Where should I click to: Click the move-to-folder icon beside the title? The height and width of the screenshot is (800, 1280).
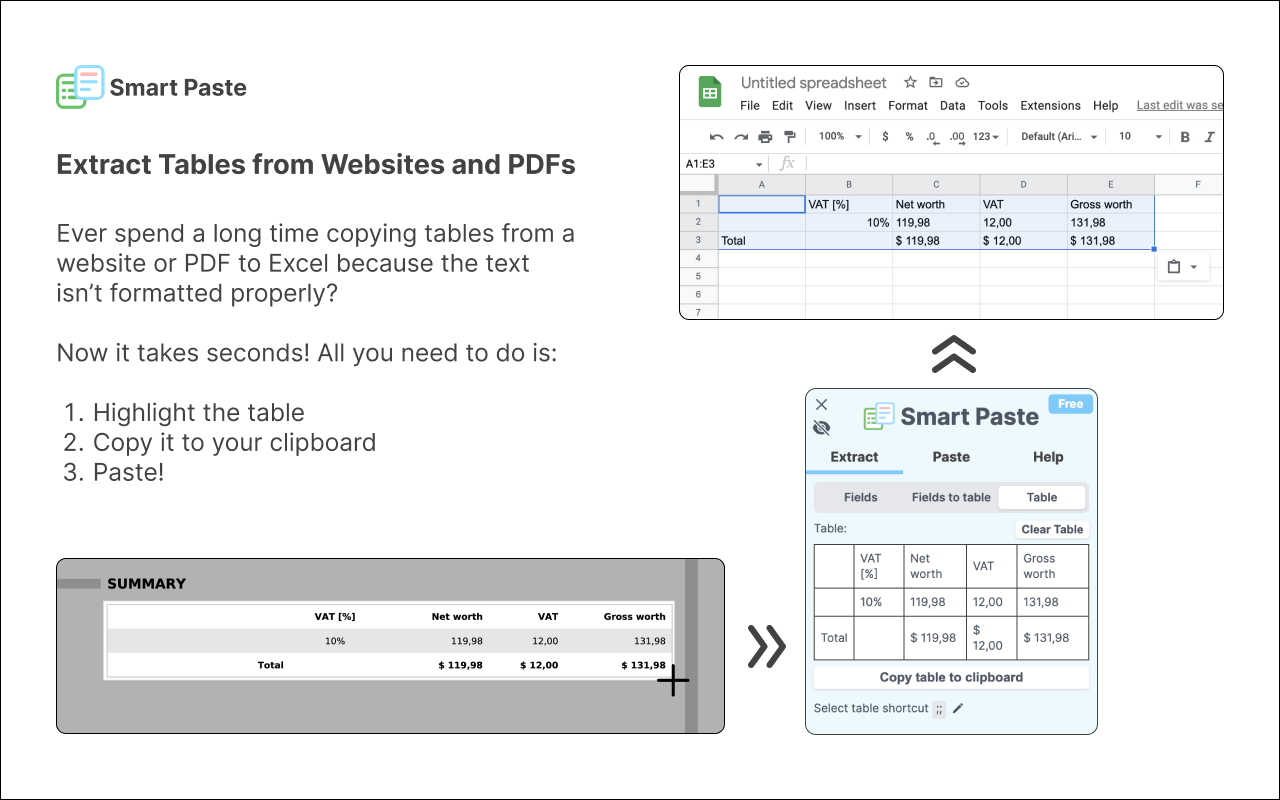pyautogui.click(x=936, y=83)
